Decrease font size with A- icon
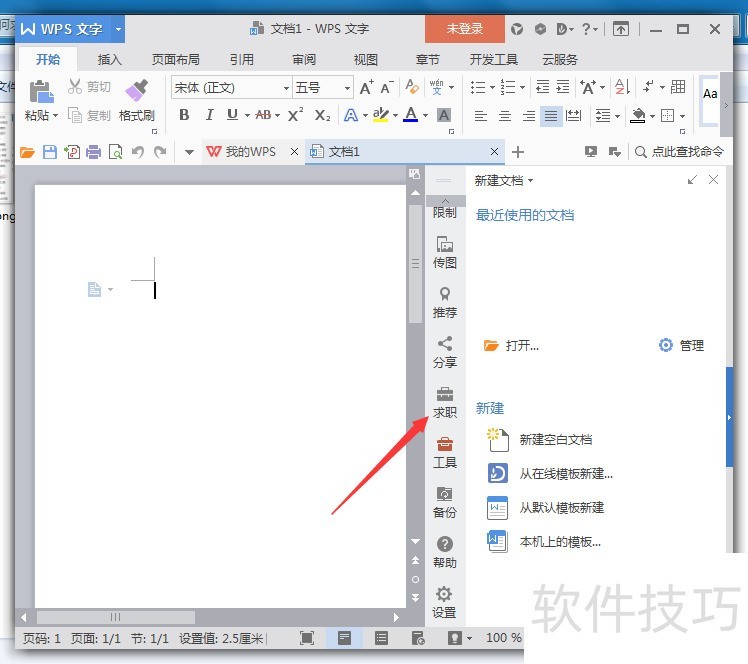Image resolution: width=748 pixels, height=664 pixels. (387, 87)
